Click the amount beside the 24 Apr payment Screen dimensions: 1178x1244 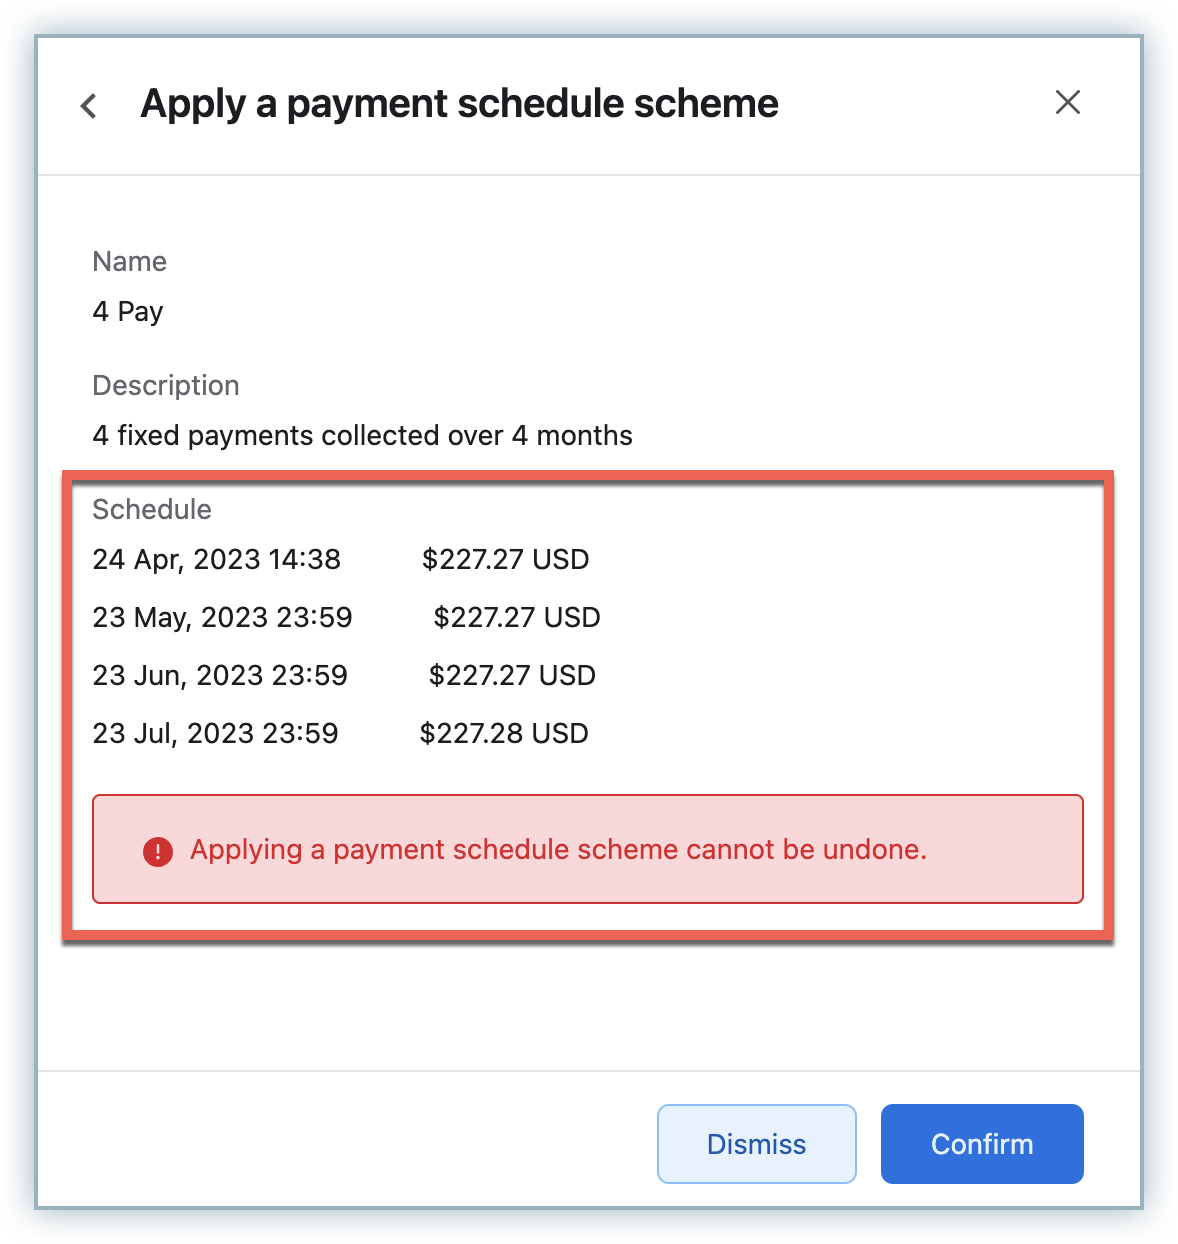(505, 560)
